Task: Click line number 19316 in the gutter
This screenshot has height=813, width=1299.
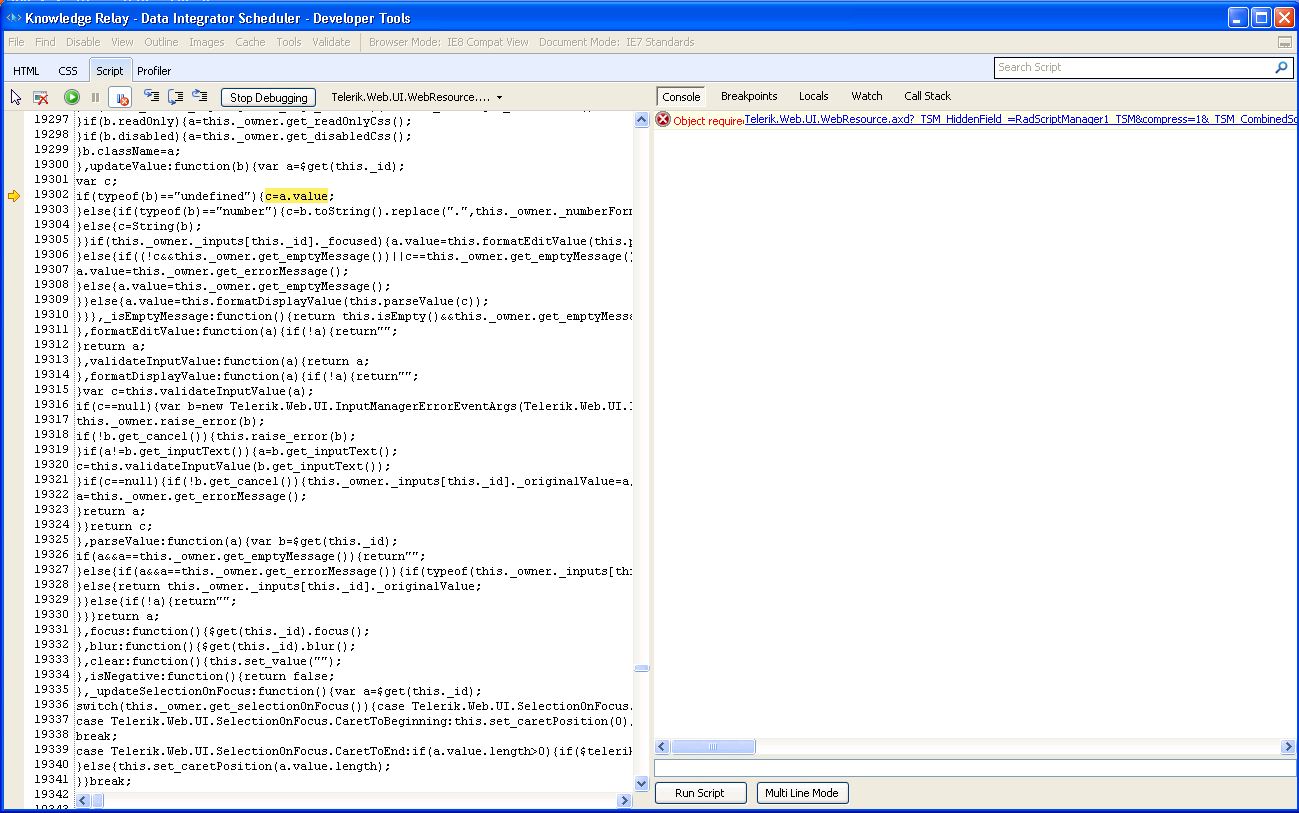Action: point(51,405)
